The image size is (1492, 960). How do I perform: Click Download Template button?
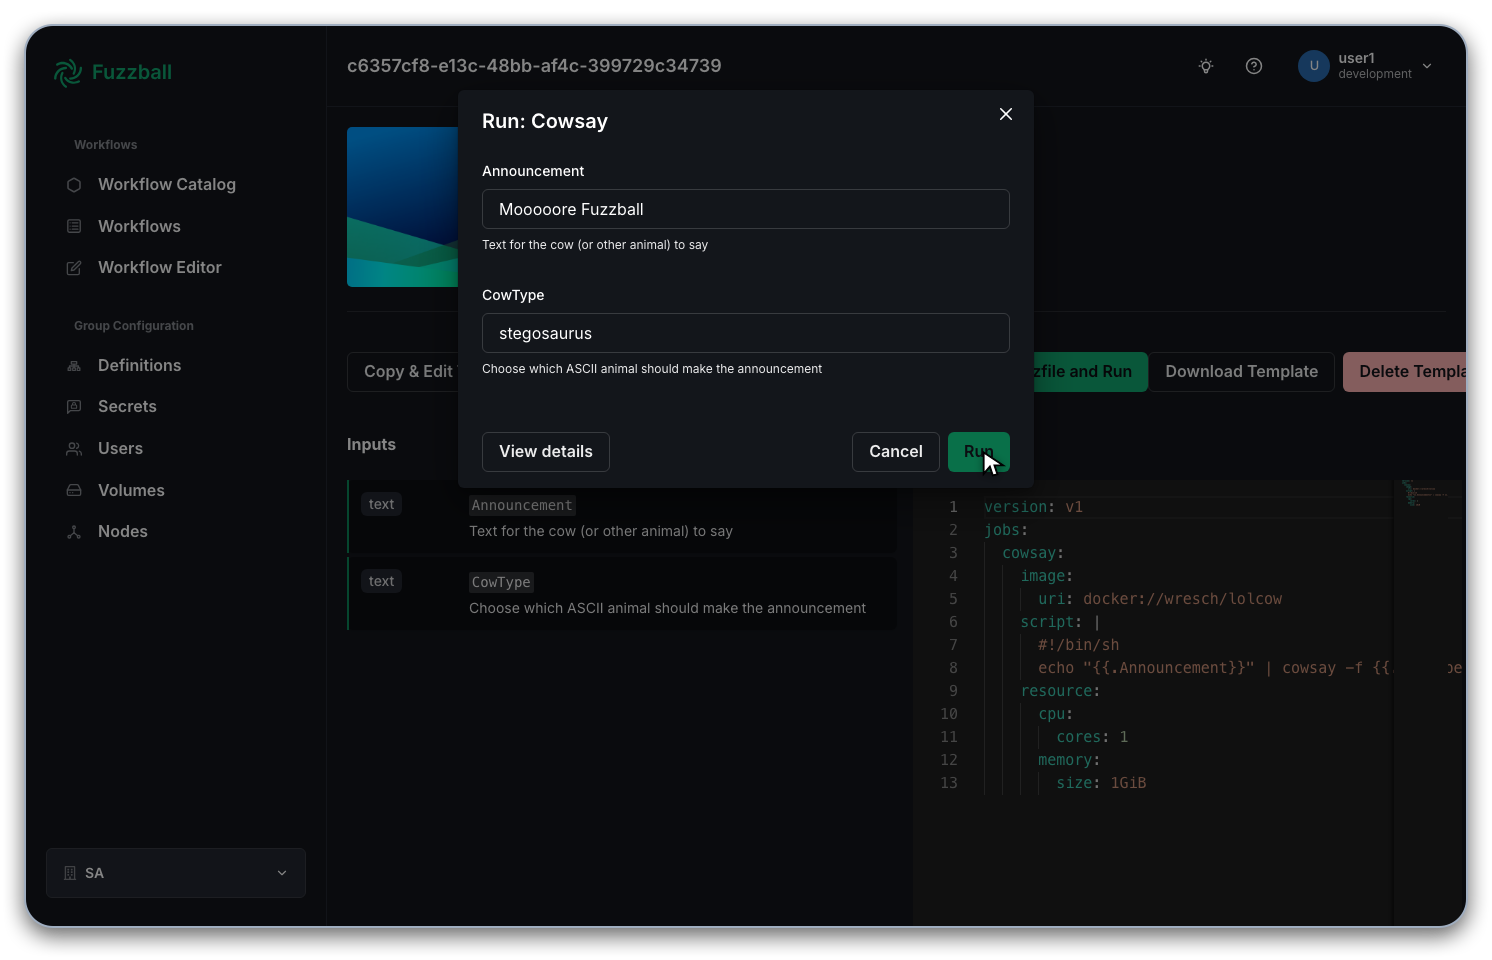click(1241, 372)
